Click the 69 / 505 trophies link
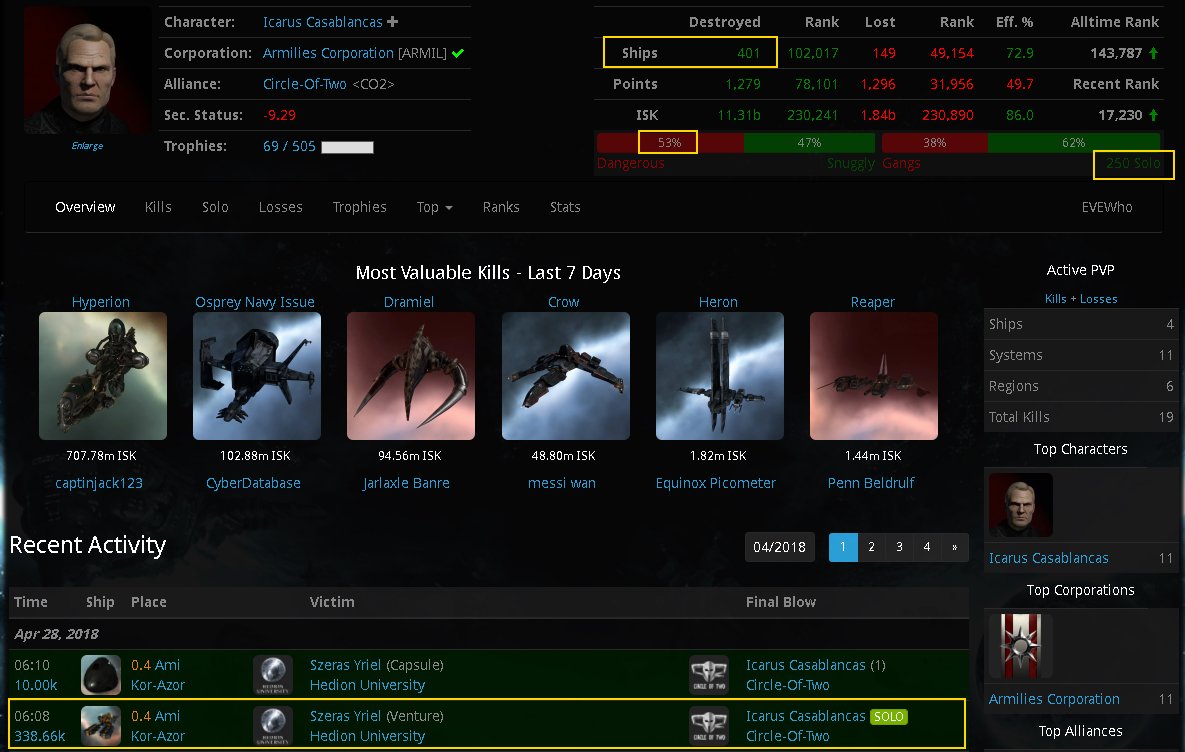 pyautogui.click(x=289, y=146)
